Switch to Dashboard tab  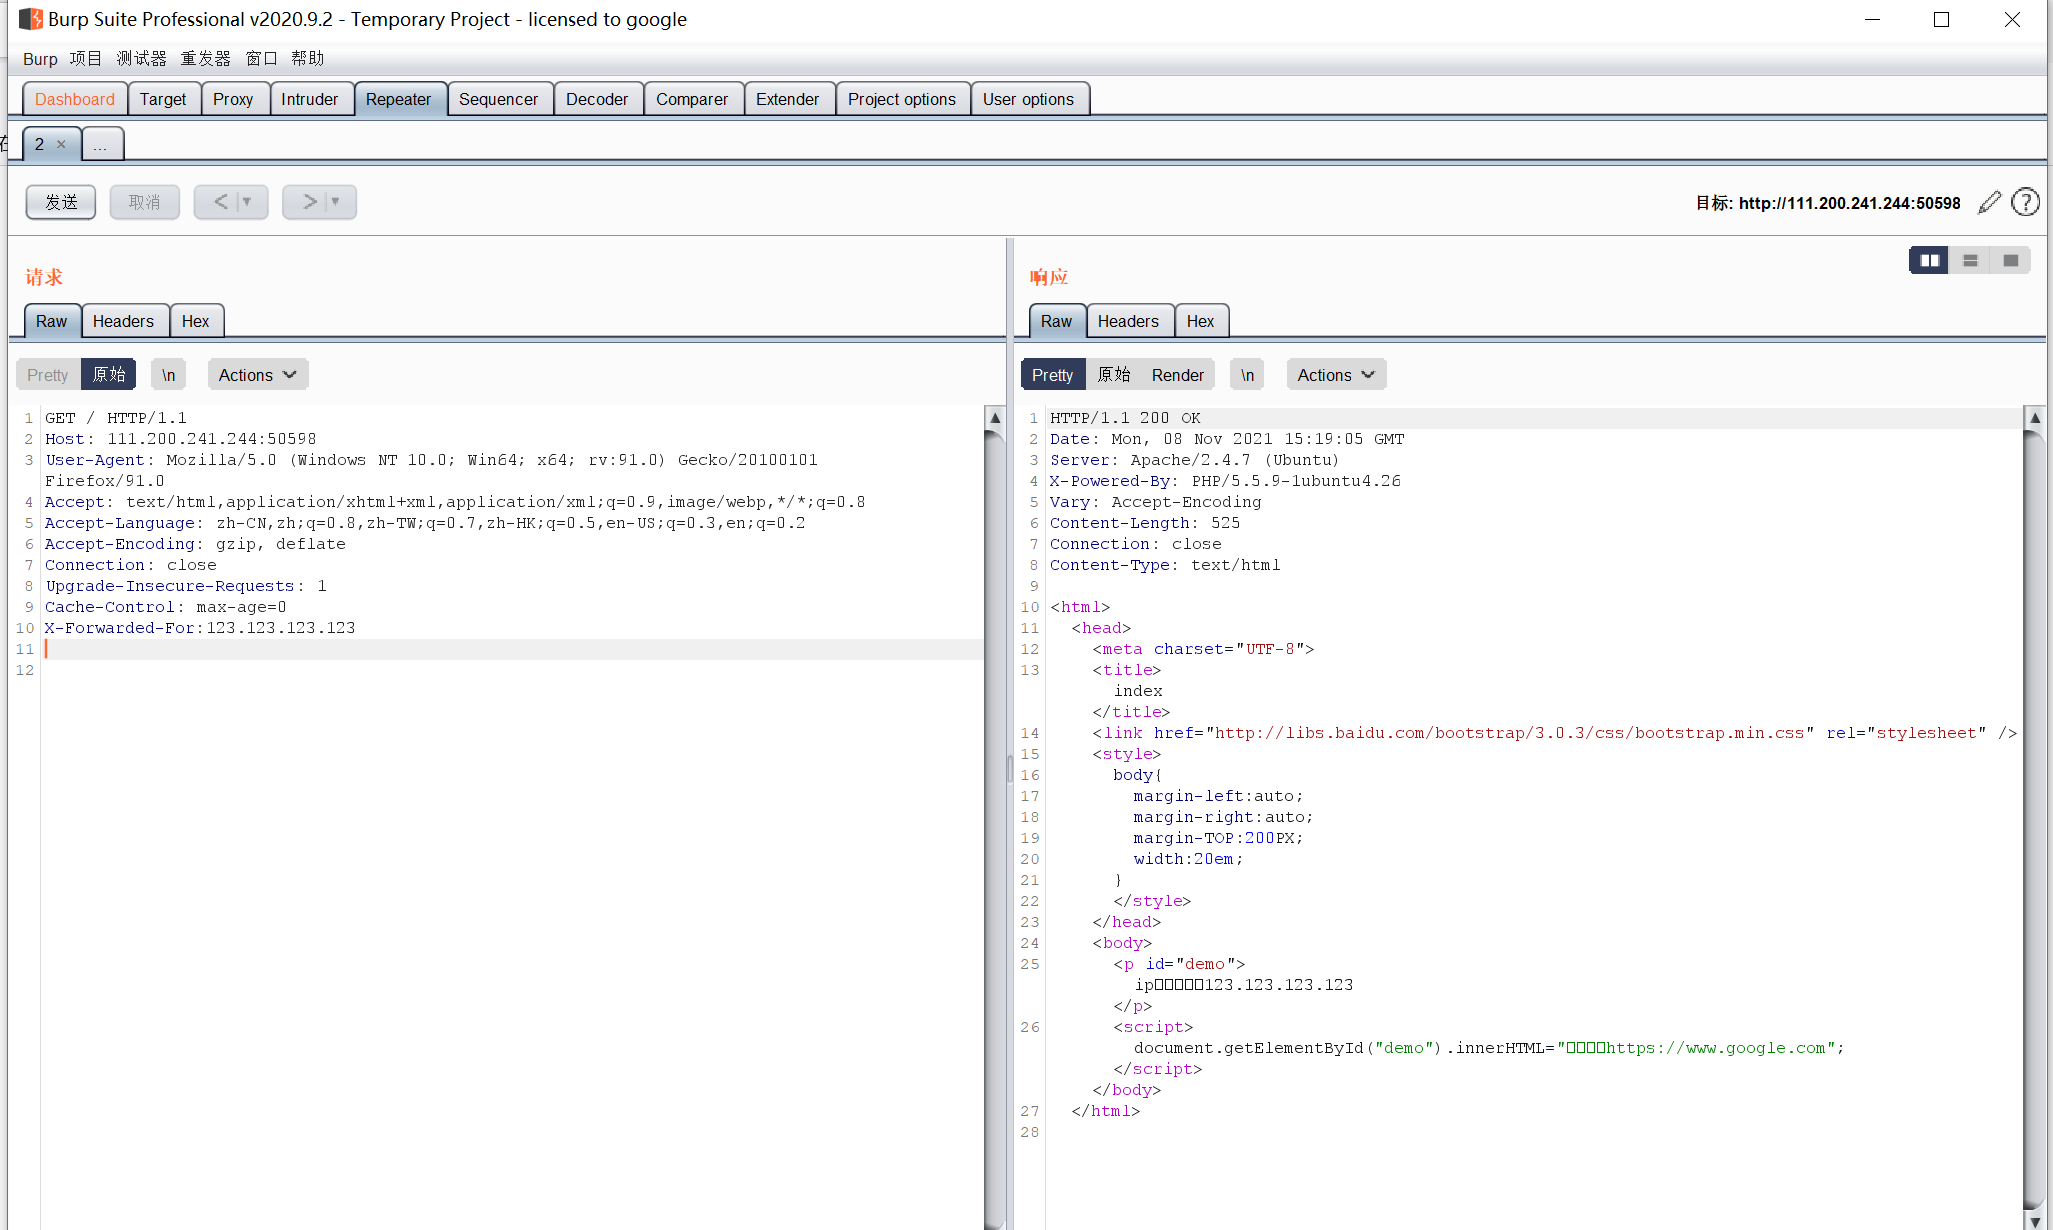click(x=75, y=99)
